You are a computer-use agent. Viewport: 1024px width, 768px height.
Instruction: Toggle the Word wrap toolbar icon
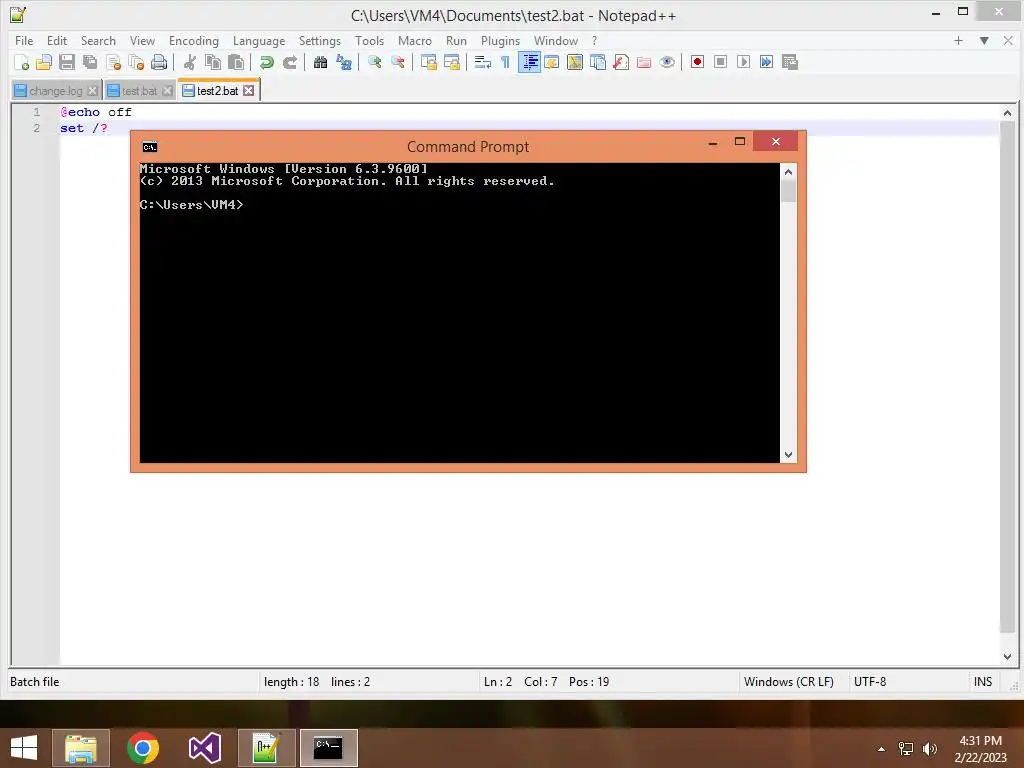click(483, 62)
